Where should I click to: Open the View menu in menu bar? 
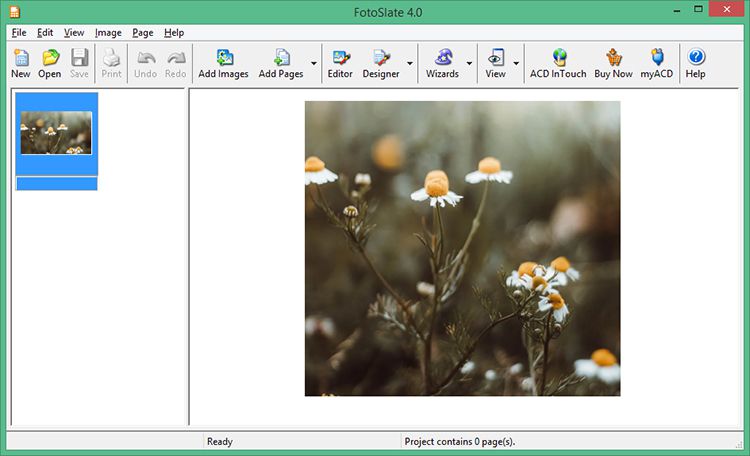(x=74, y=33)
